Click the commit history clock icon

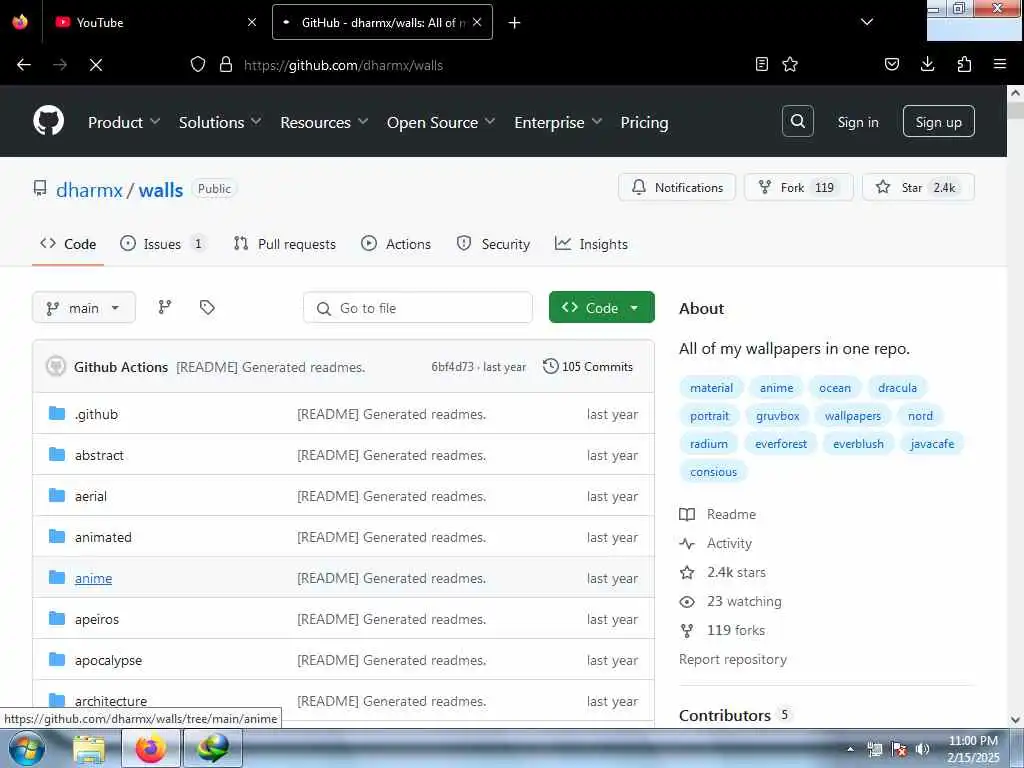click(551, 366)
